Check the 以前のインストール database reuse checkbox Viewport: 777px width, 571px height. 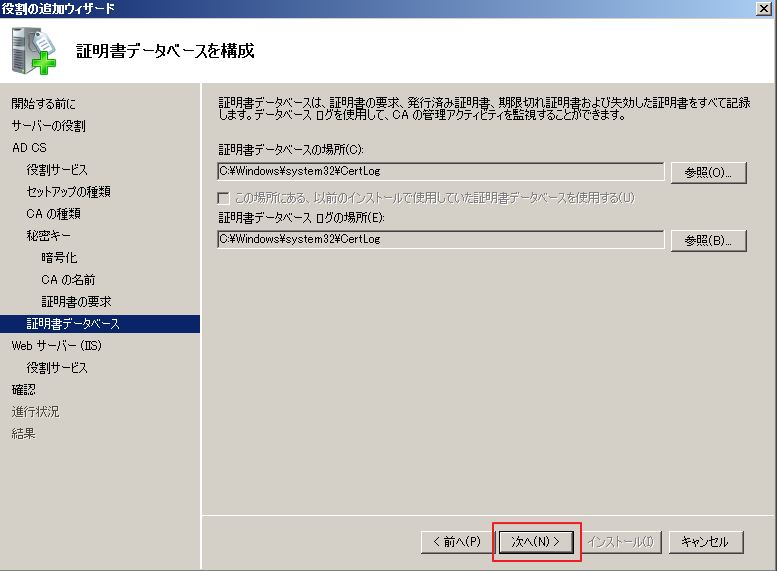click(223, 198)
